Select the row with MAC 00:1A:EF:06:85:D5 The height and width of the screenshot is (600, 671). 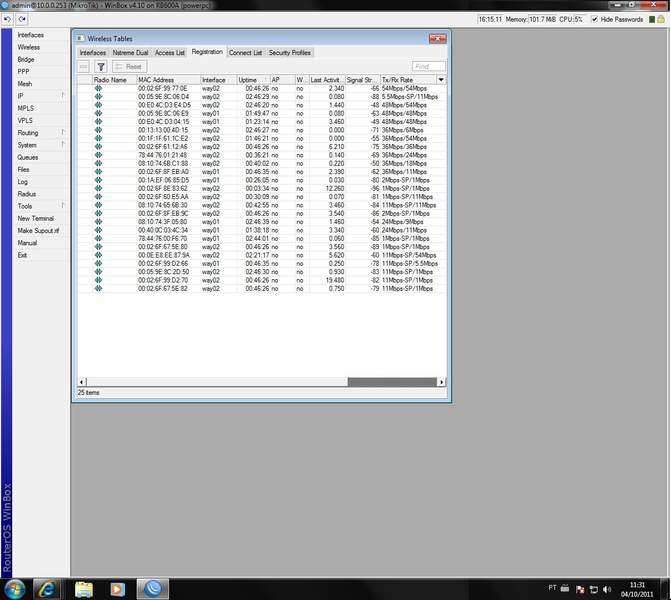[262, 180]
